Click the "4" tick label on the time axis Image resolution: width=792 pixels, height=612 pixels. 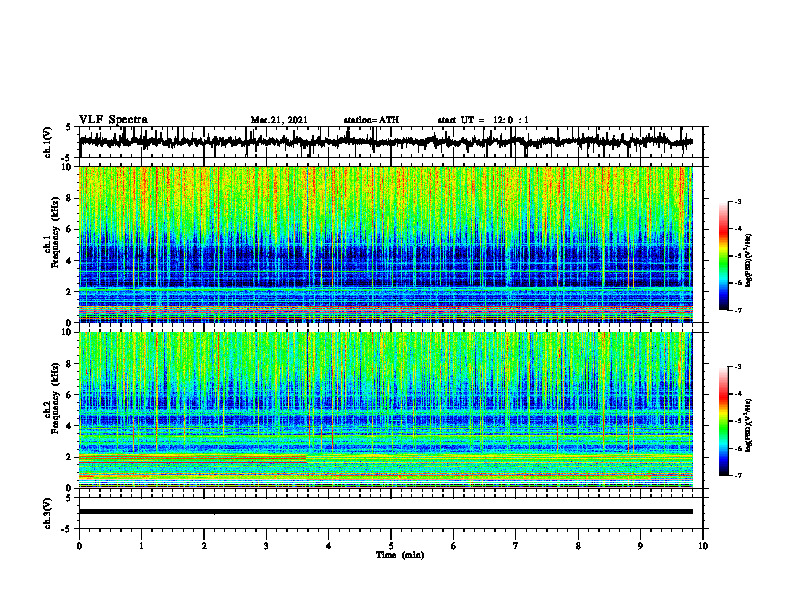[329, 546]
